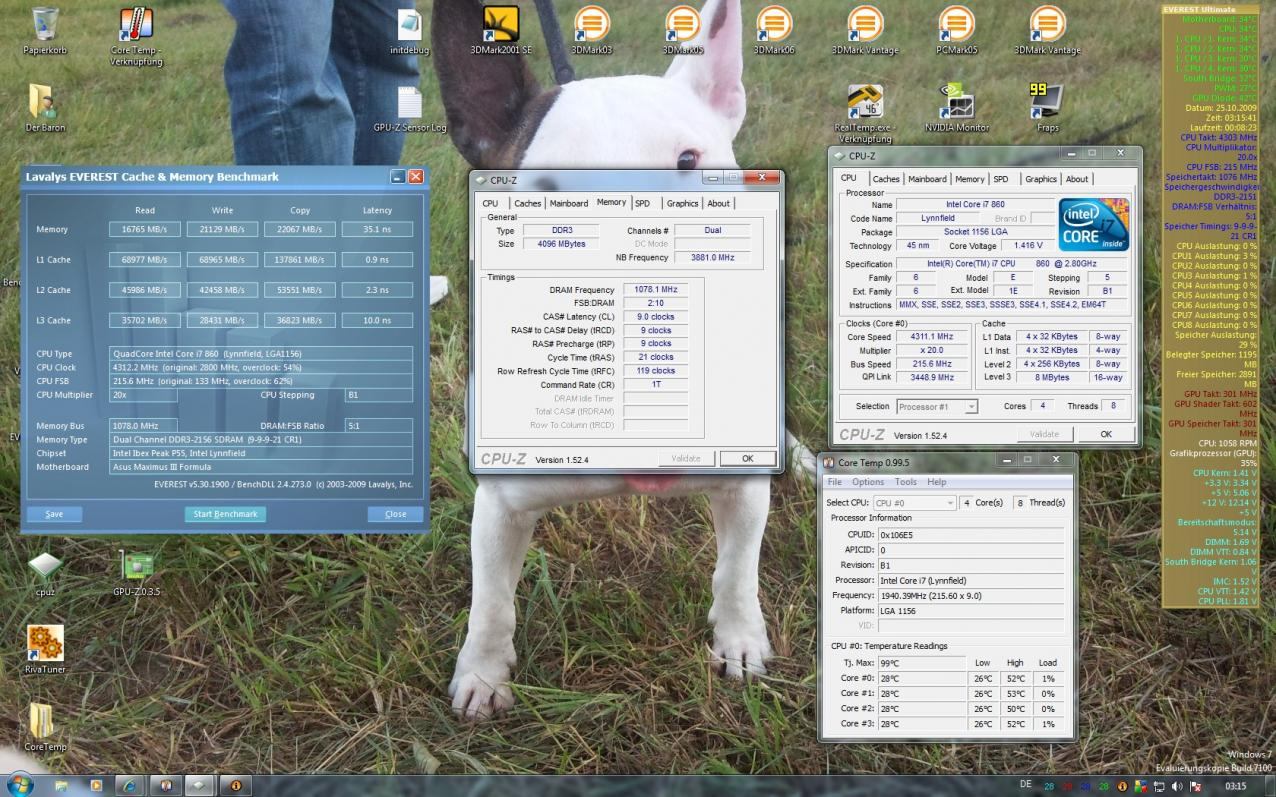This screenshot has height=797, width=1276.
Task: Select Mainboard tab in CPU-Z CPU window
Action: pos(927,179)
